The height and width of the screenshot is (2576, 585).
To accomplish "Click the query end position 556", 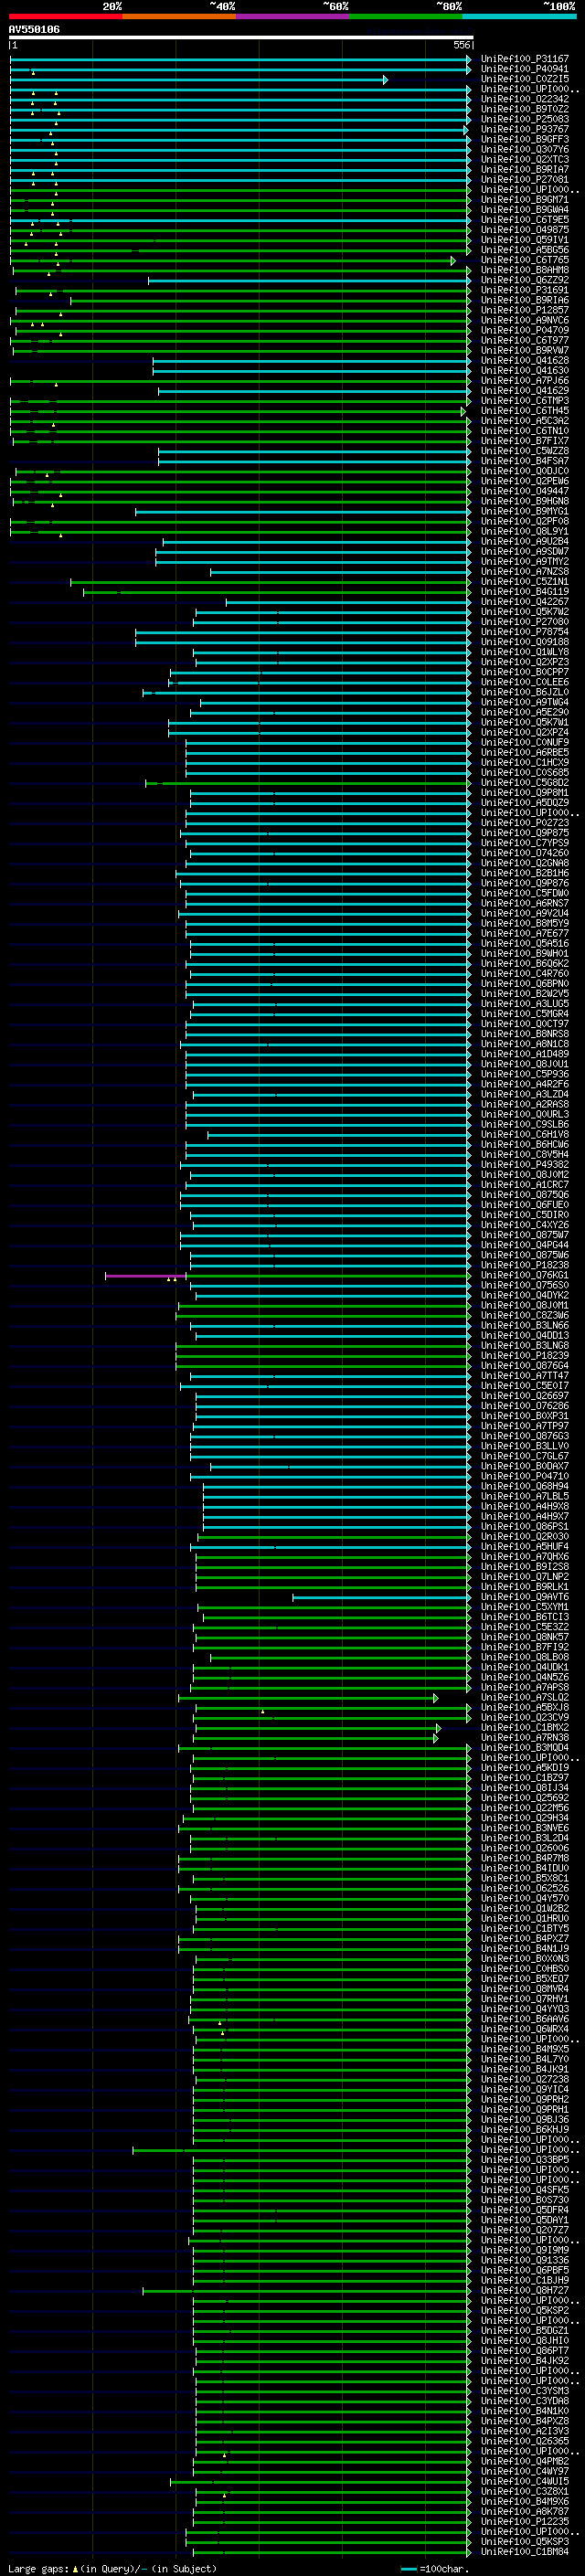I will [x=461, y=45].
